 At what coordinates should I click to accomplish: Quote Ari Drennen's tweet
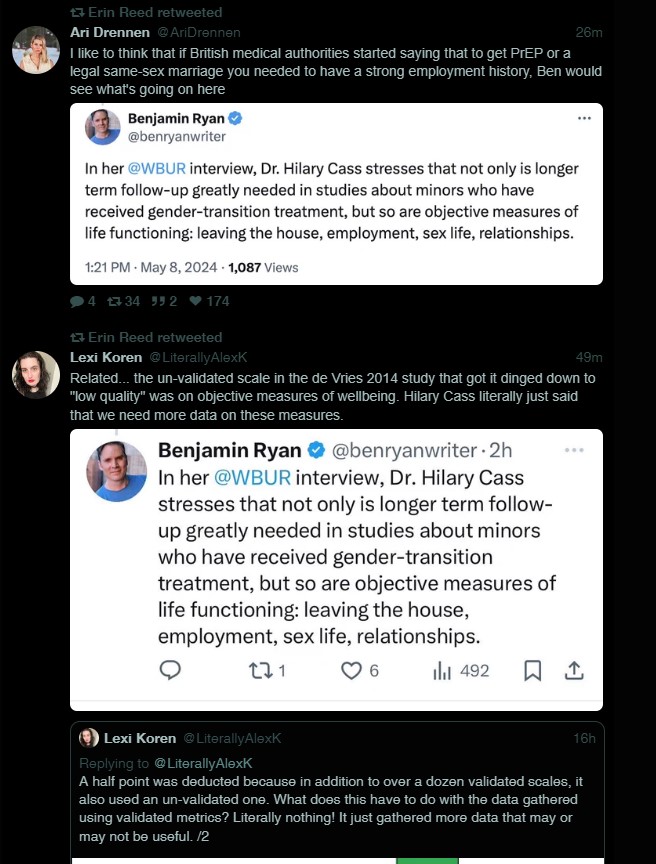coord(156,301)
